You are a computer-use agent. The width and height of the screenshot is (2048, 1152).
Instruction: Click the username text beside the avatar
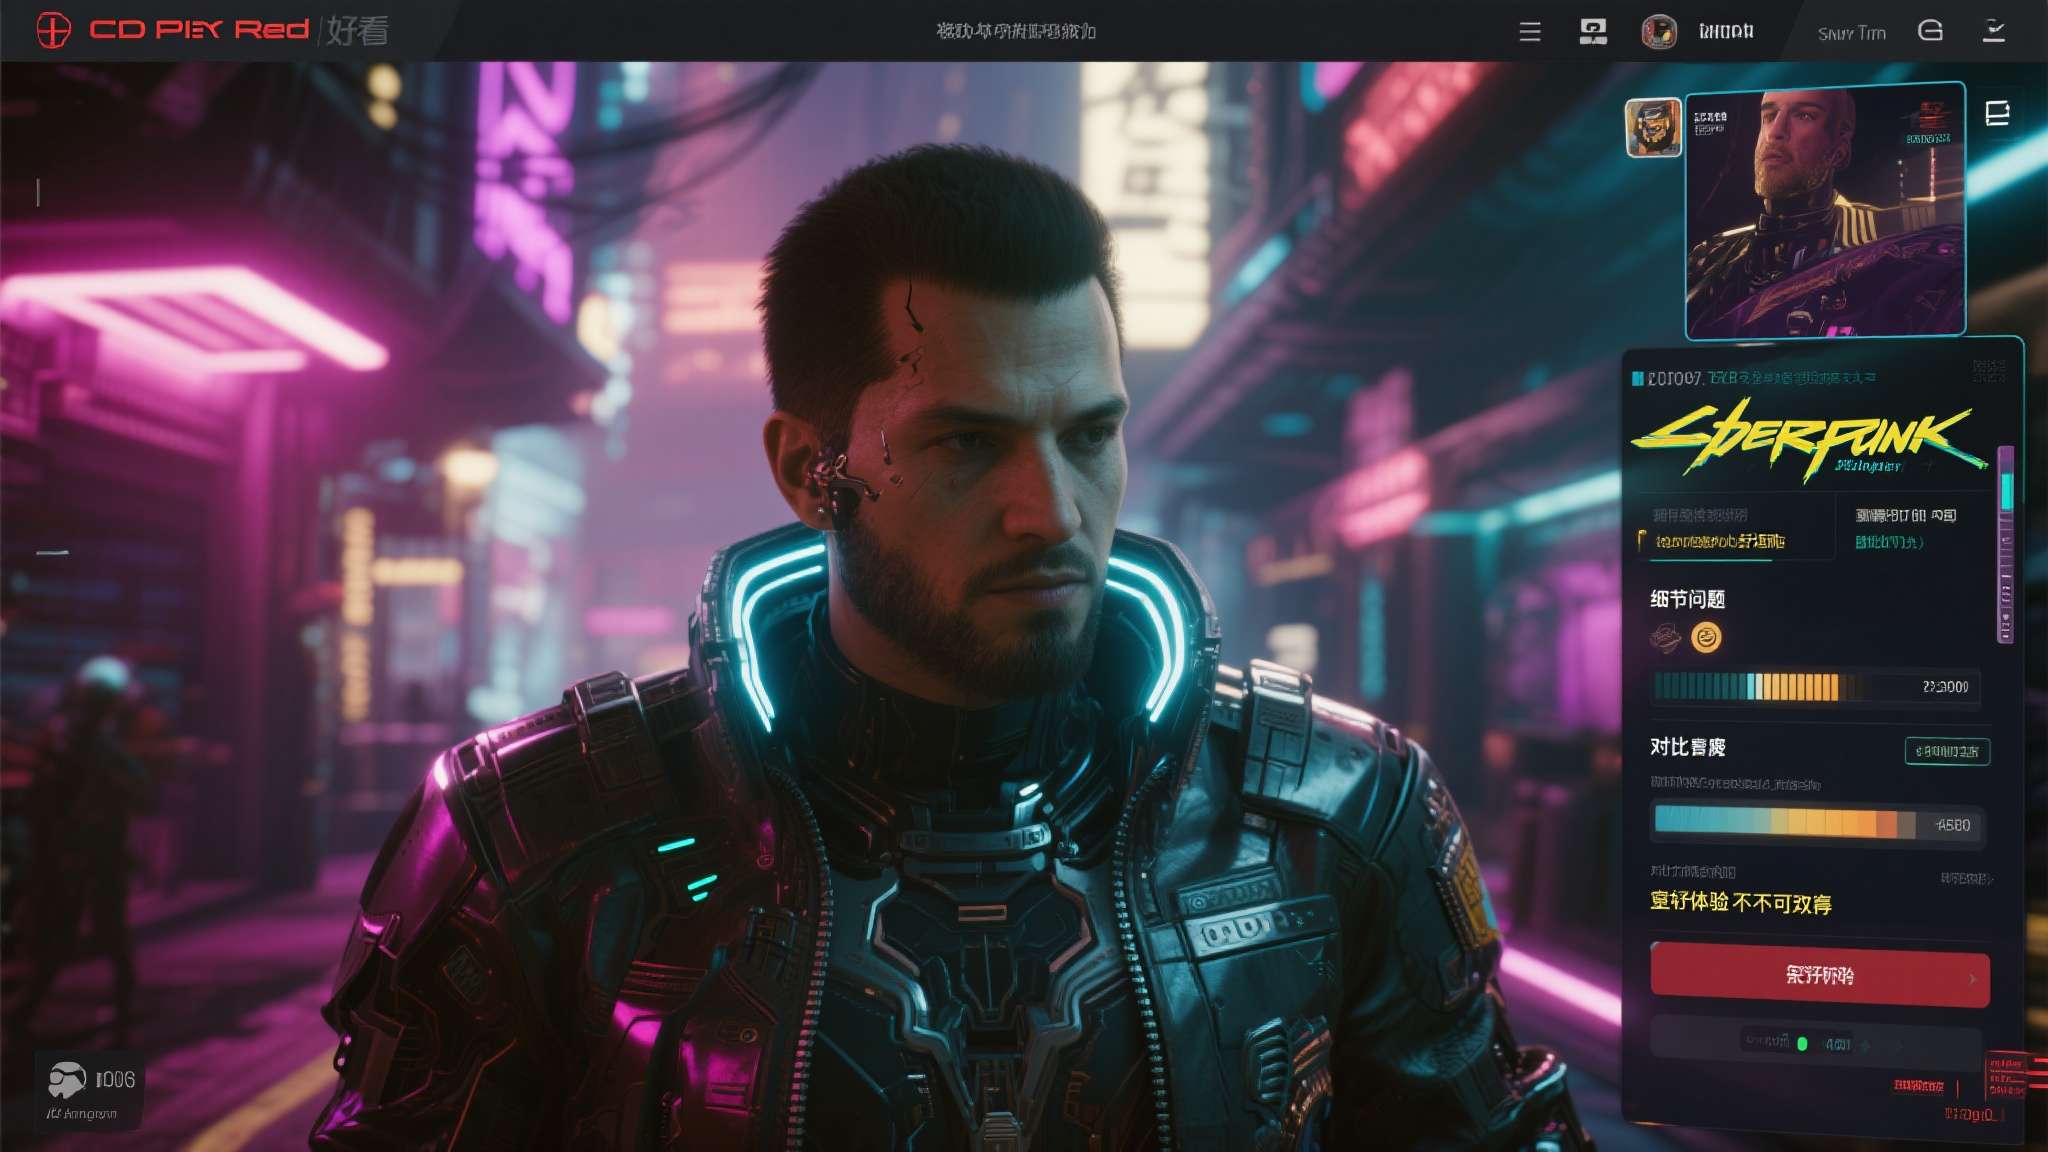point(1726,32)
